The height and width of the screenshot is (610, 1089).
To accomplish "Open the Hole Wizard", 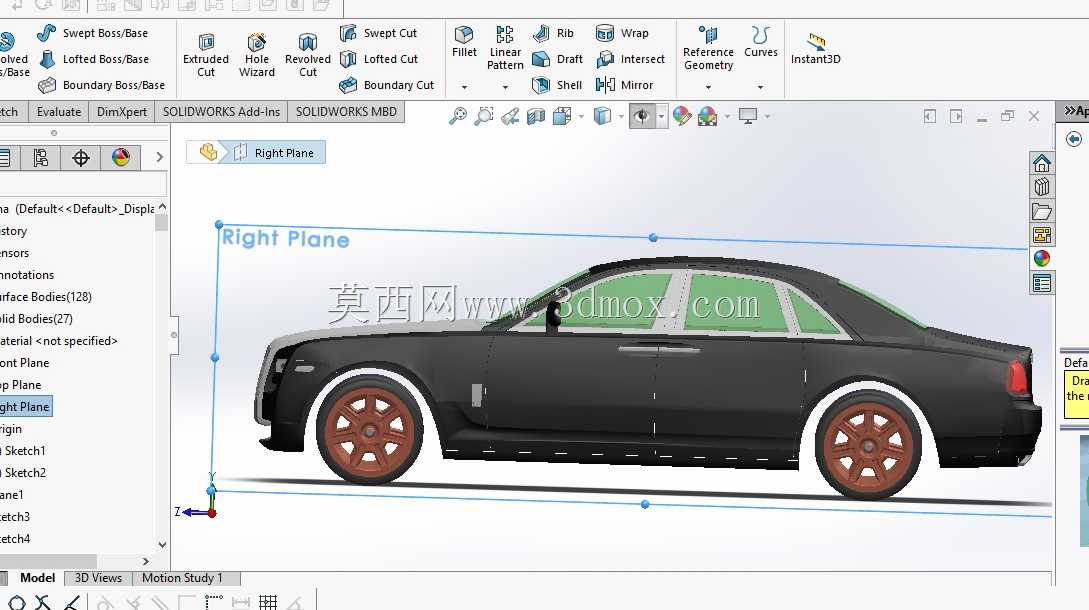I will 257,55.
